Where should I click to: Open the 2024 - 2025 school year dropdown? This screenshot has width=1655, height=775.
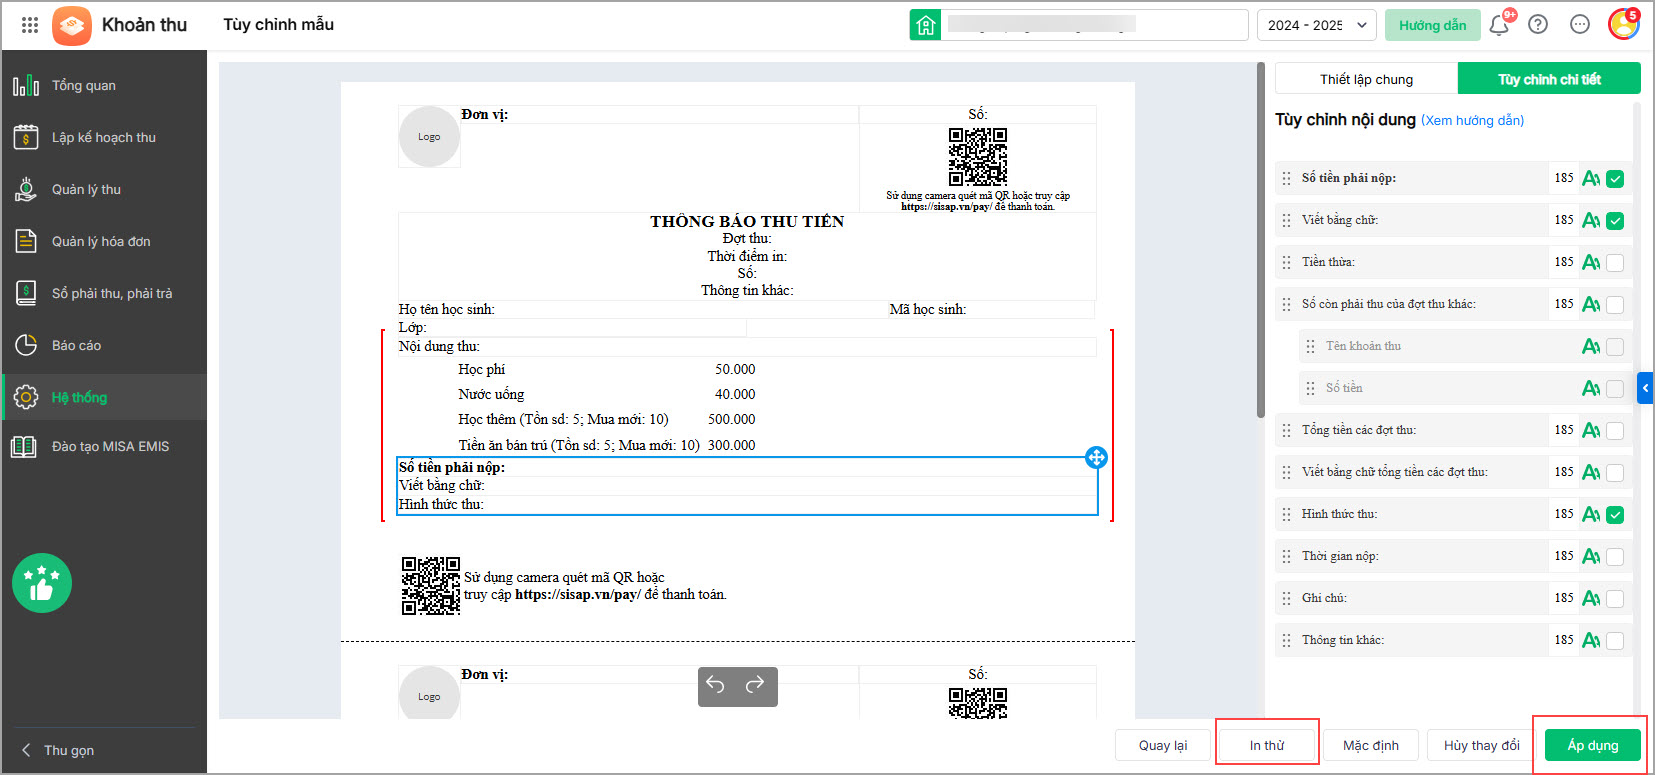click(x=1316, y=25)
